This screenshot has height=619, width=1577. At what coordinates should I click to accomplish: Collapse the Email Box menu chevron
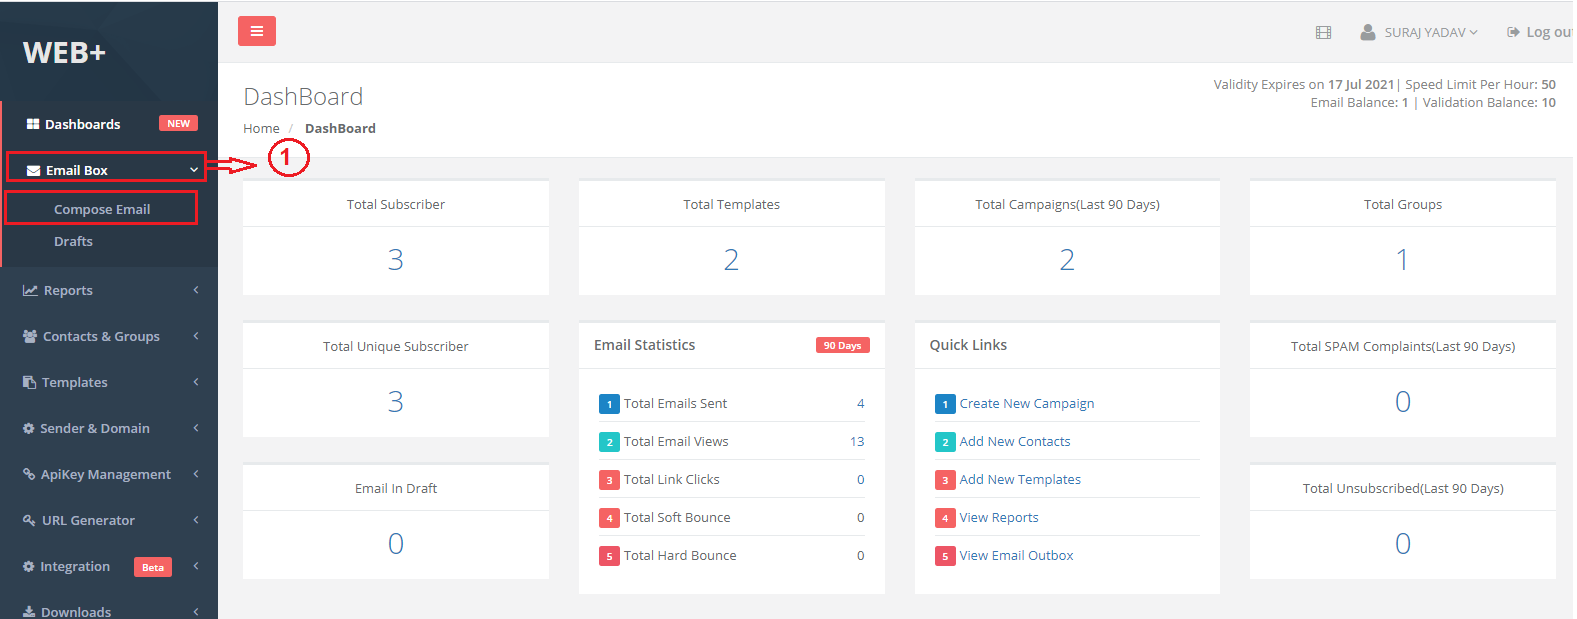coord(194,170)
